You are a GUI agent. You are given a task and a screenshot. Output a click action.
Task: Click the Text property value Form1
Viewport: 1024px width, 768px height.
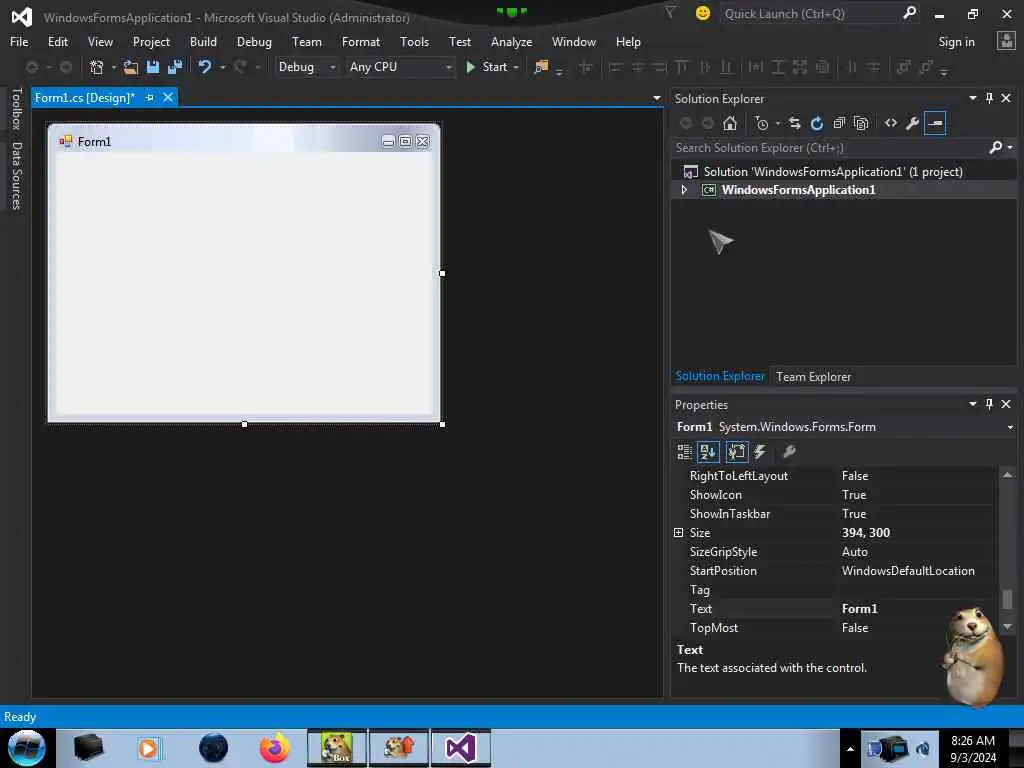(x=859, y=609)
